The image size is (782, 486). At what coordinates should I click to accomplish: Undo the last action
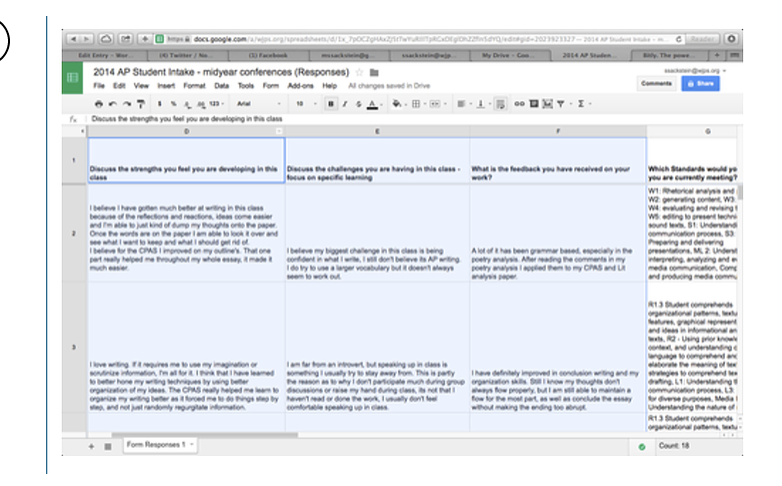113,104
